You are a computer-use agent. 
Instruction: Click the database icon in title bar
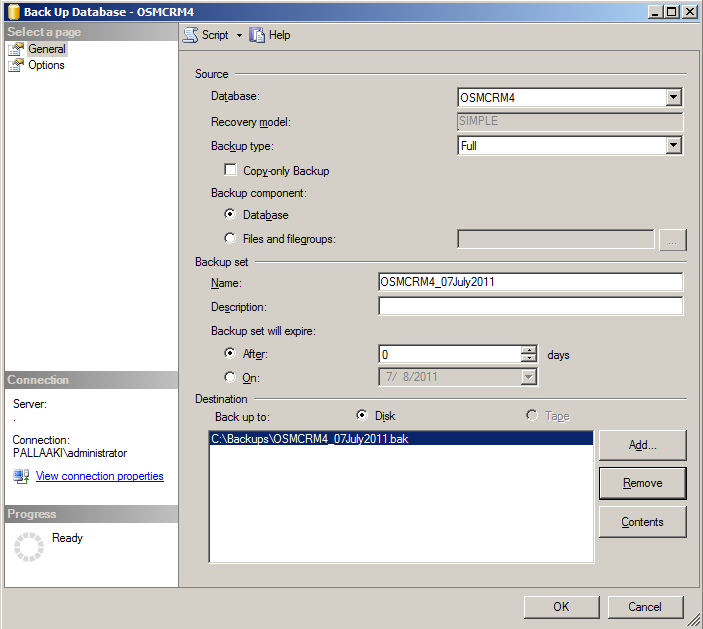coord(13,11)
